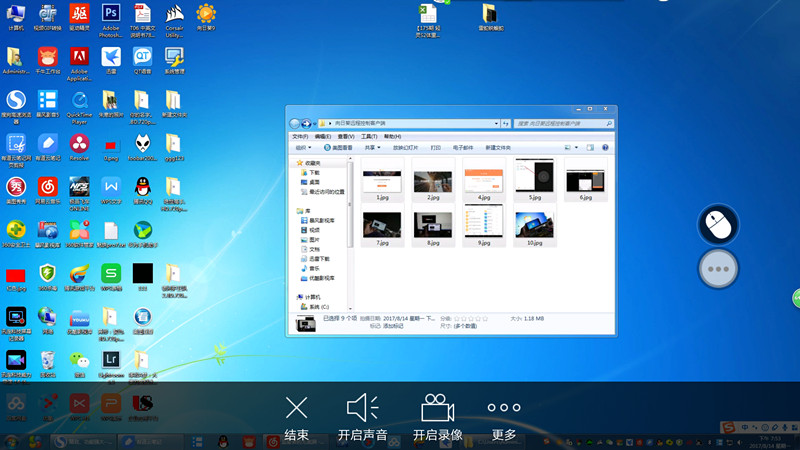Screen dimensions: 800x450
Task: Click the 新建文件夹 toolbar button
Action: coord(499,147)
